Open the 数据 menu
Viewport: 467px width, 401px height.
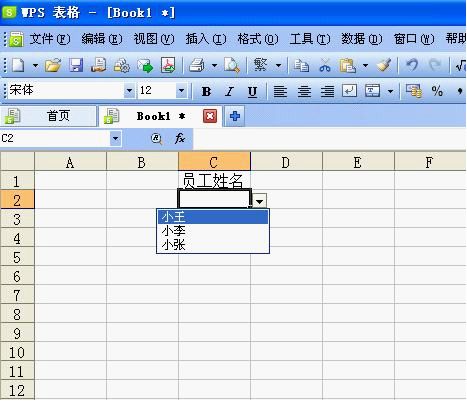coord(361,39)
